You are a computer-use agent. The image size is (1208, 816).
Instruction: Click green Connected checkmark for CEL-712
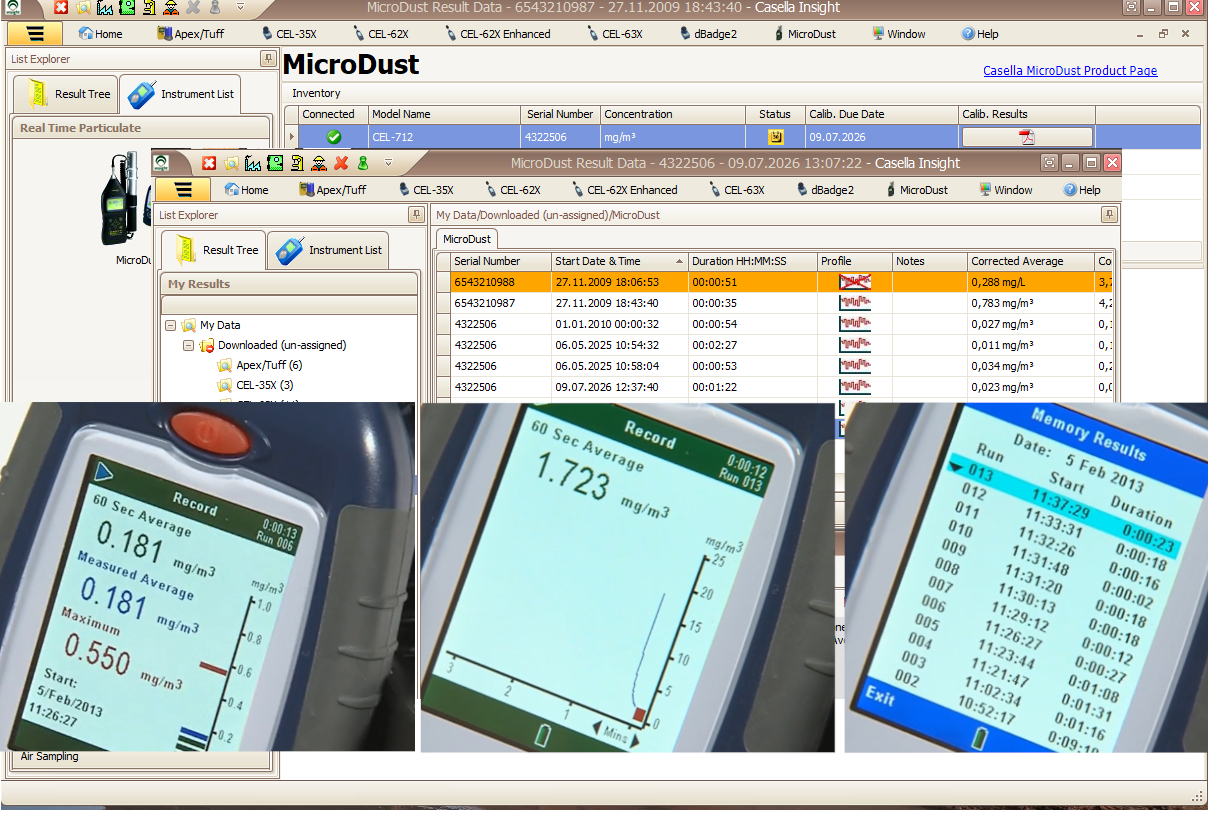pyautogui.click(x=334, y=137)
